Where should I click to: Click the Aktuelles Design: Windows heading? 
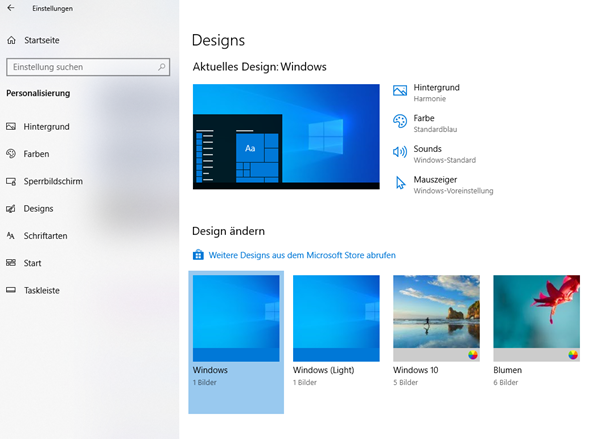[259, 67]
